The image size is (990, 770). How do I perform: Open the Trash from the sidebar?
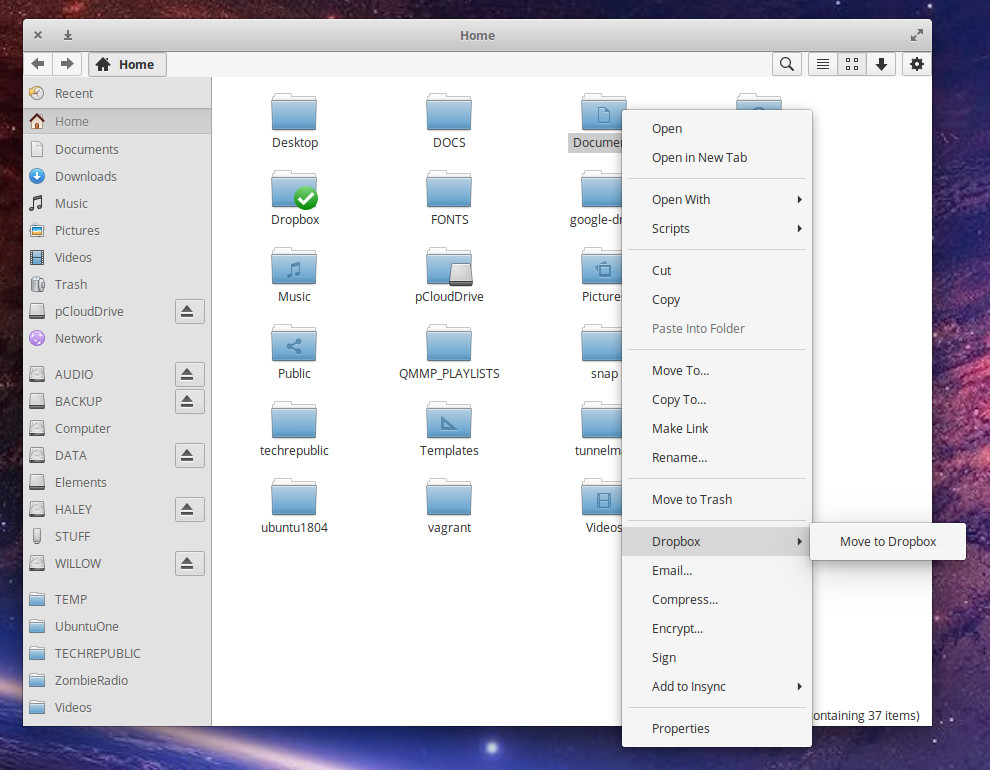(71, 284)
